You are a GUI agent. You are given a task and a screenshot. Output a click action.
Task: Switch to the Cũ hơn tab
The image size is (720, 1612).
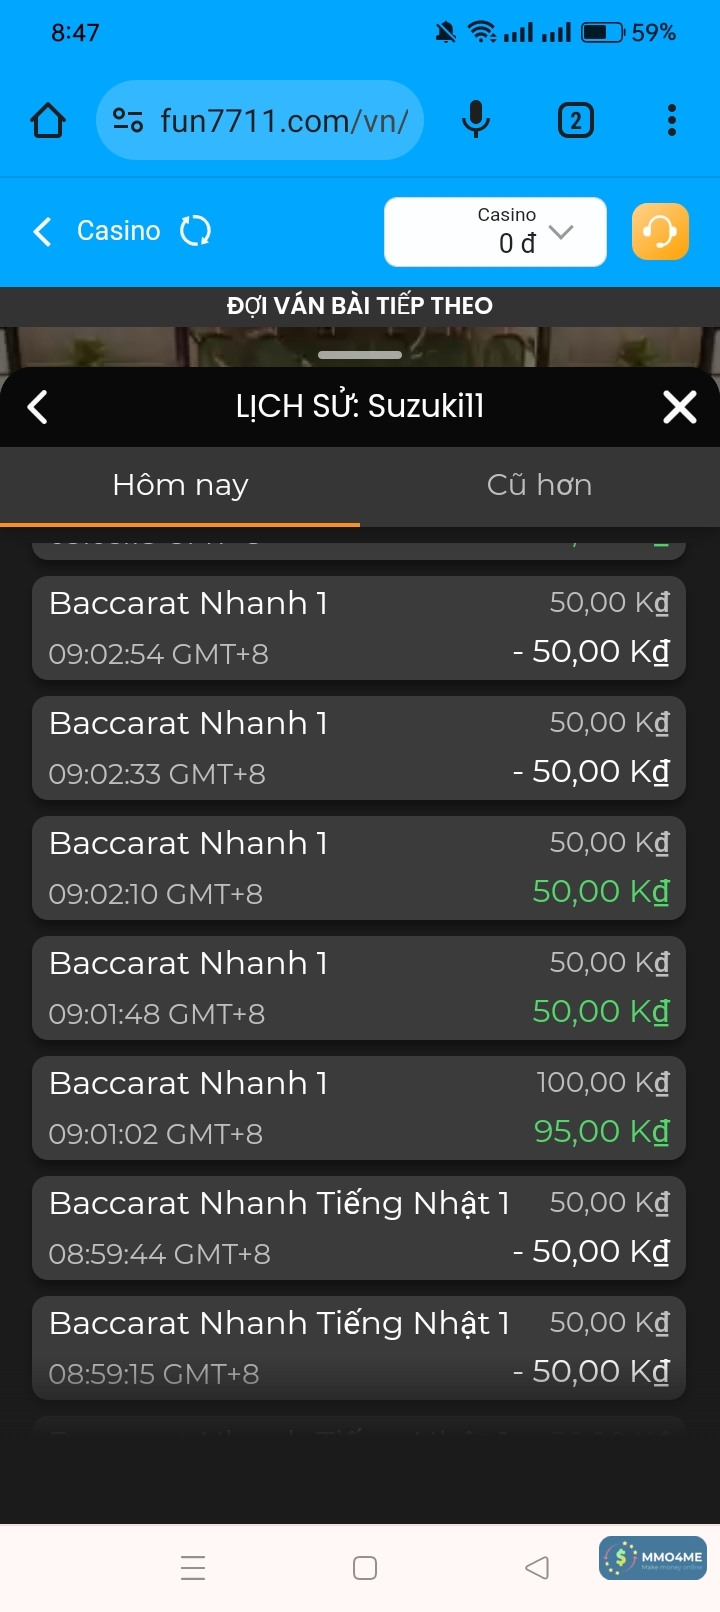click(539, 486)
